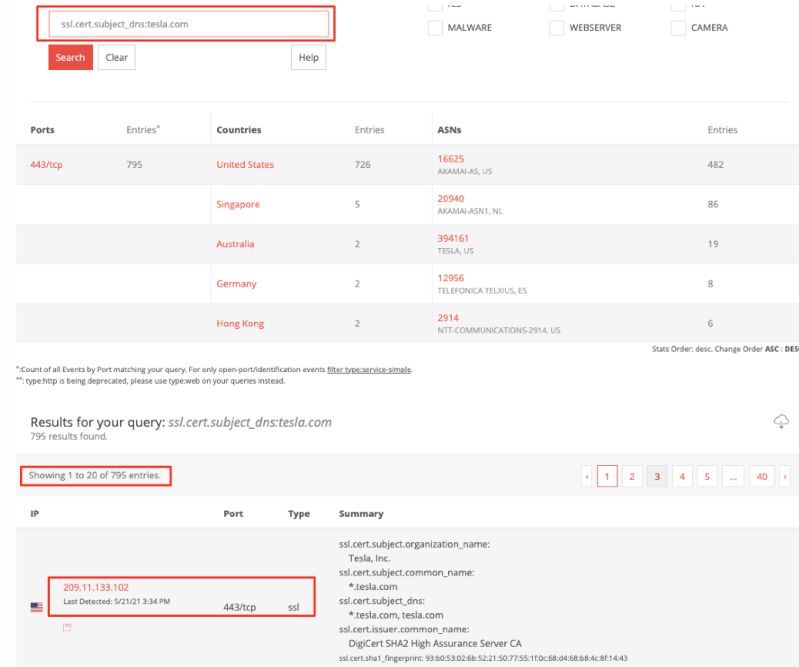This screenshot has height=667, width=799.
Task: Click the Ports column header
Action: click(42, 130)
